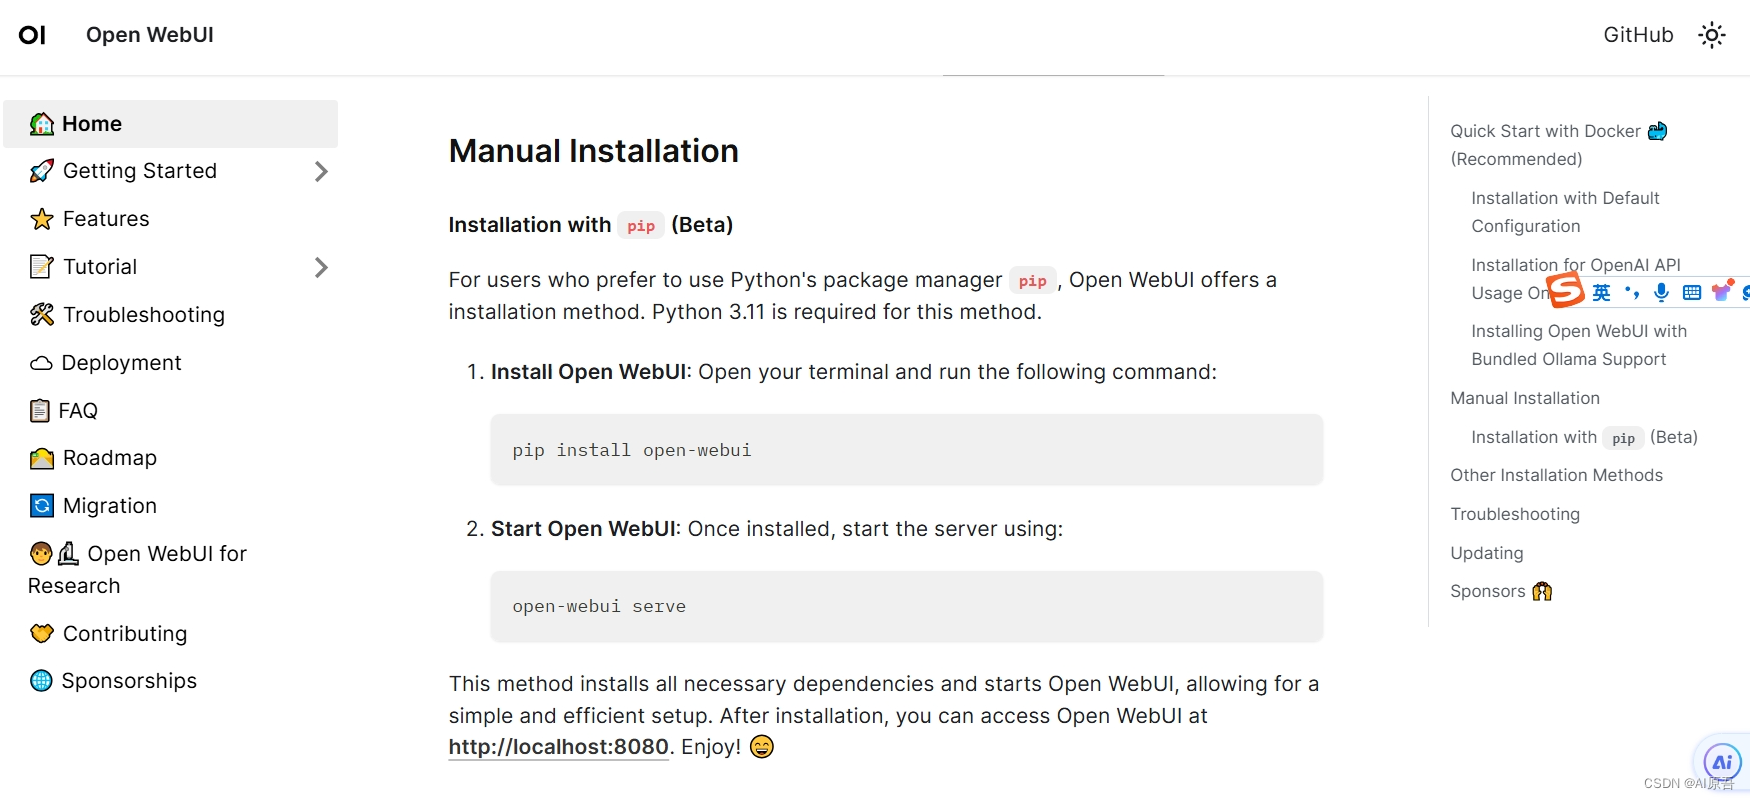The height and width of the screenshot is (800, 1750).
Task: Click the globe icon beside Sponsorships
Action: tap(41, 681)
